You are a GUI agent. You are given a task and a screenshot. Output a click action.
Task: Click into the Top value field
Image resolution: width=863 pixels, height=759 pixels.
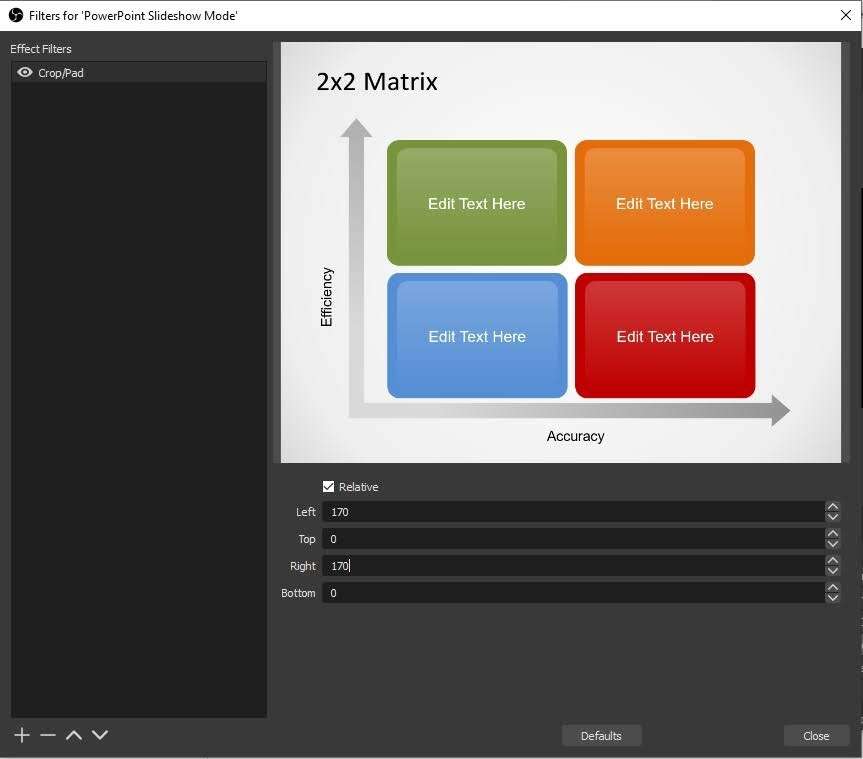pos(570,539)
